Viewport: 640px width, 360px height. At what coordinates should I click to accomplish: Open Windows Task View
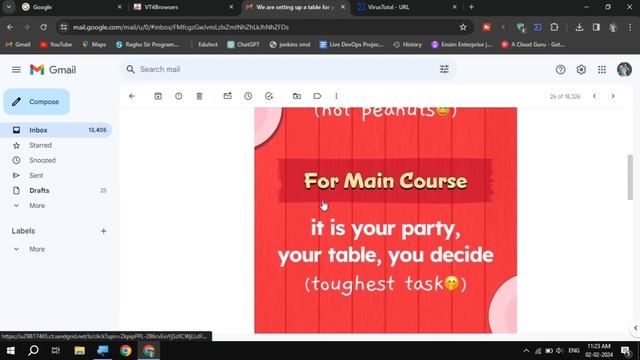pos(56,351)
